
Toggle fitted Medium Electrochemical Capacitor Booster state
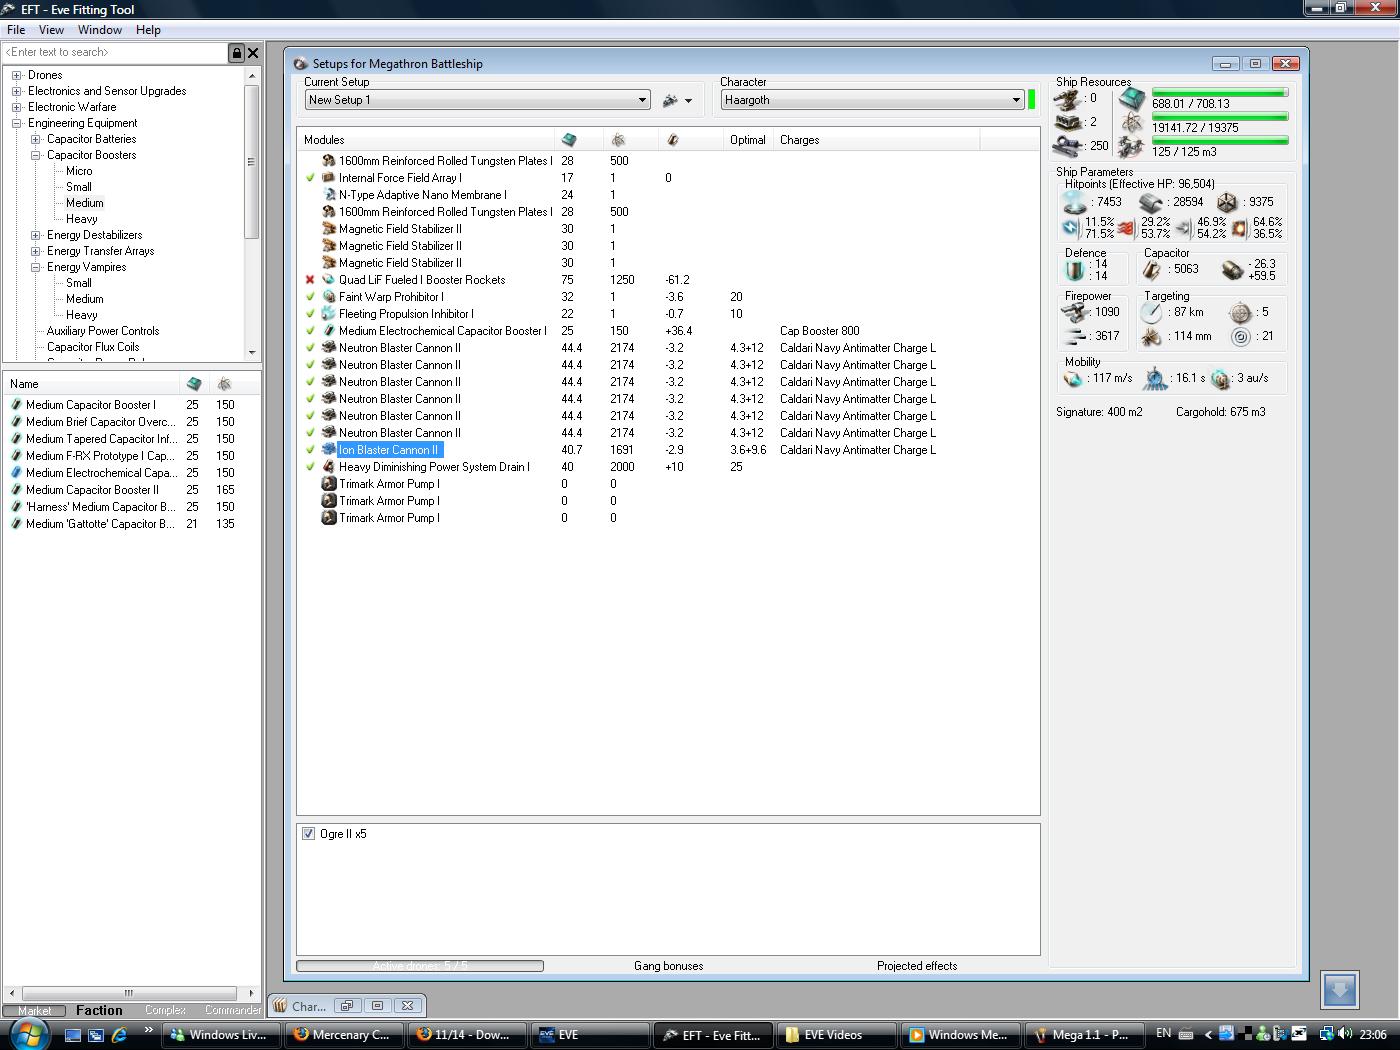coord(310,331)
